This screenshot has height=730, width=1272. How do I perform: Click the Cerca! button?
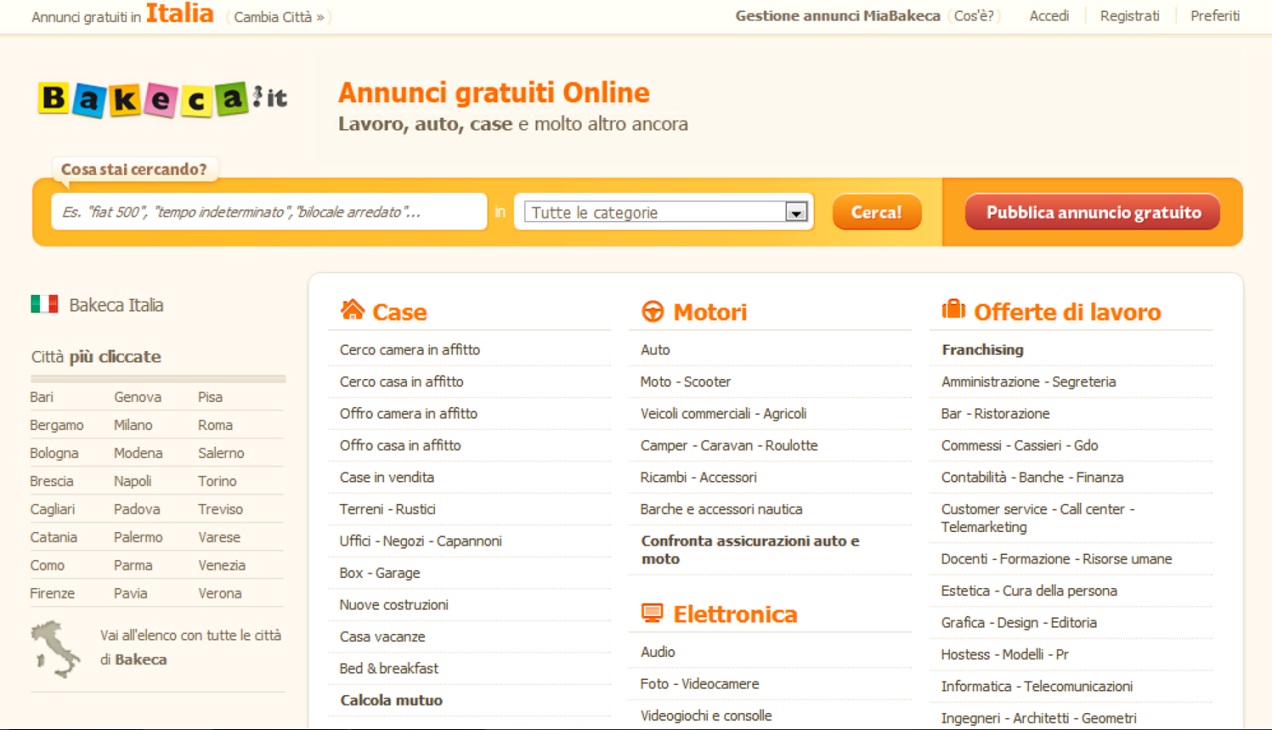point(877,212)
